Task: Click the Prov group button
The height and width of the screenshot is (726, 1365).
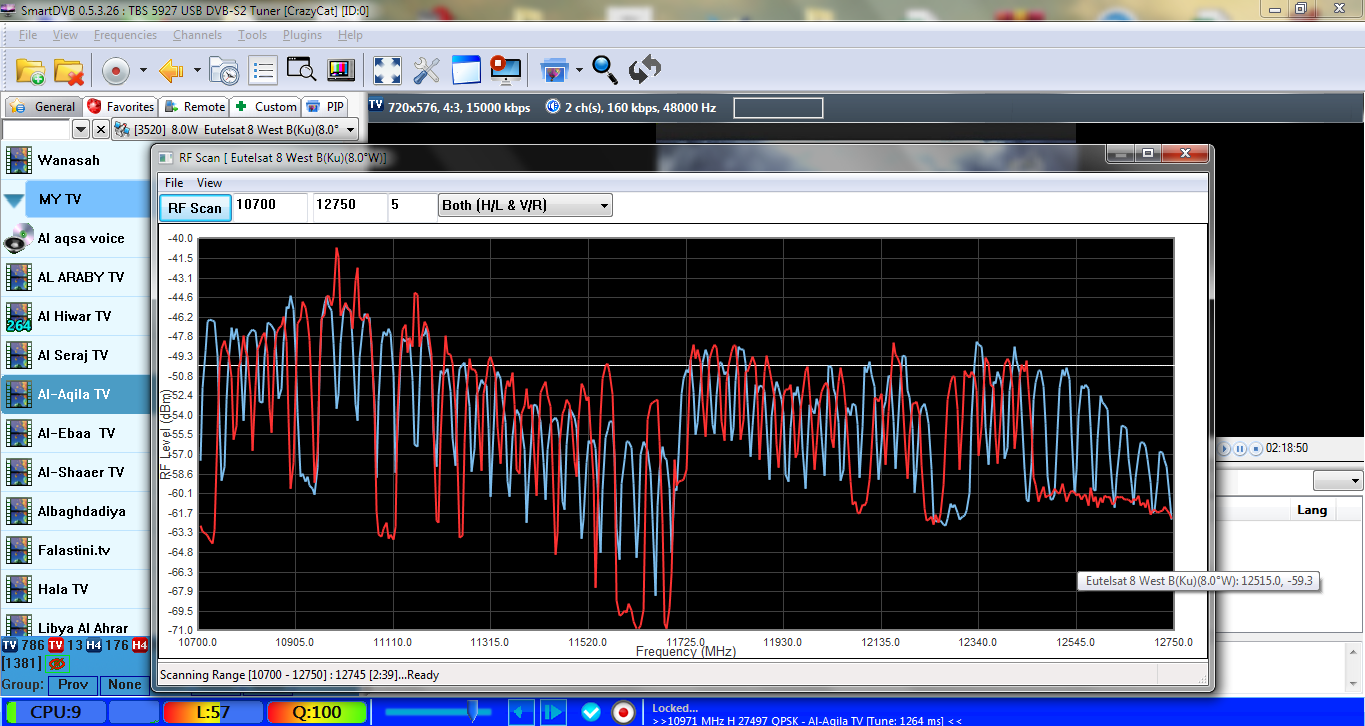Action: 74,685
